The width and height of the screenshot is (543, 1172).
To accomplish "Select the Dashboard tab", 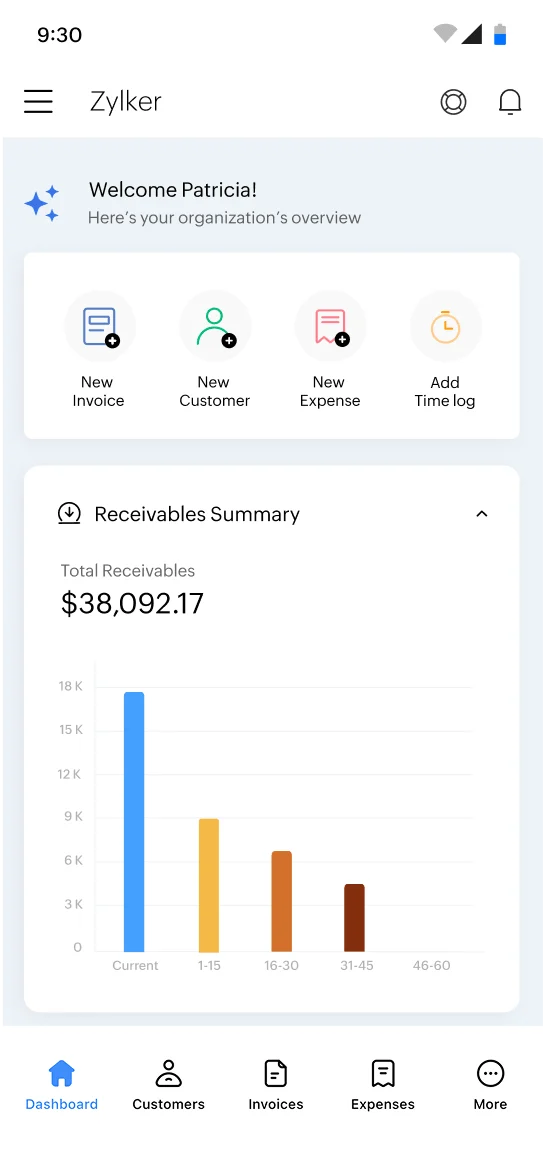I will point(61,1085).
